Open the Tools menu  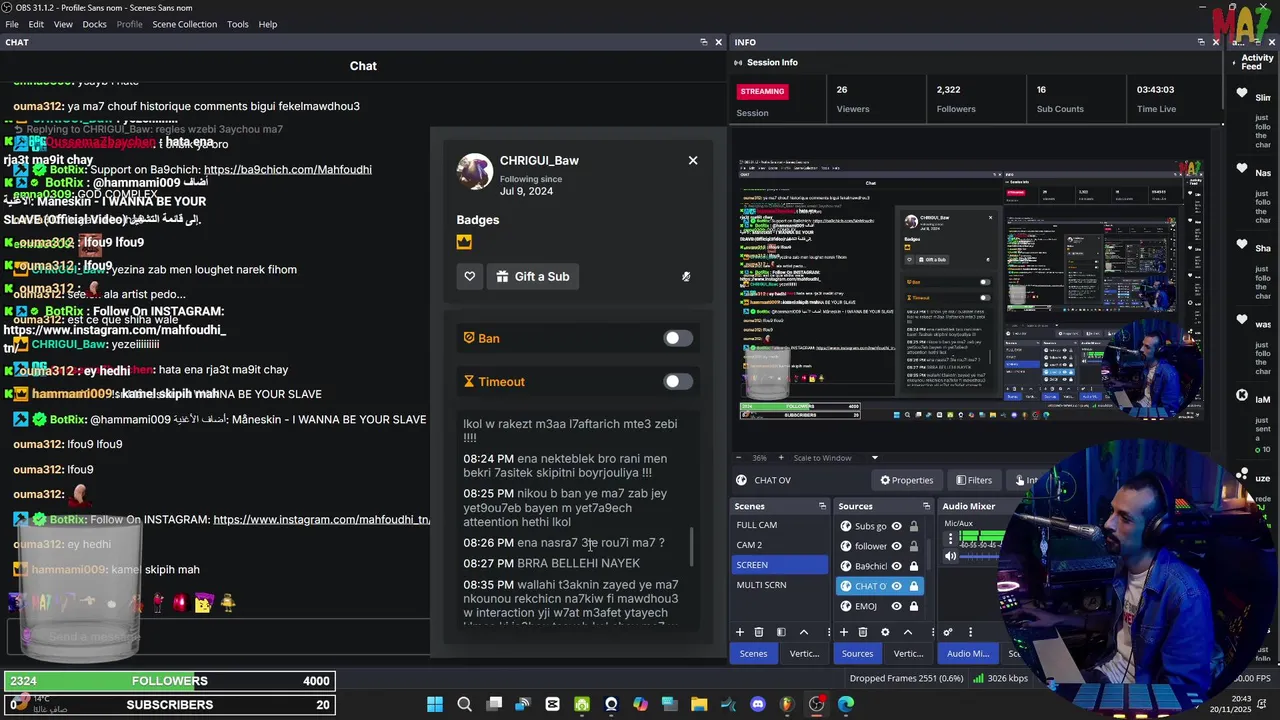pyautogui.click(x=238, y=24)
